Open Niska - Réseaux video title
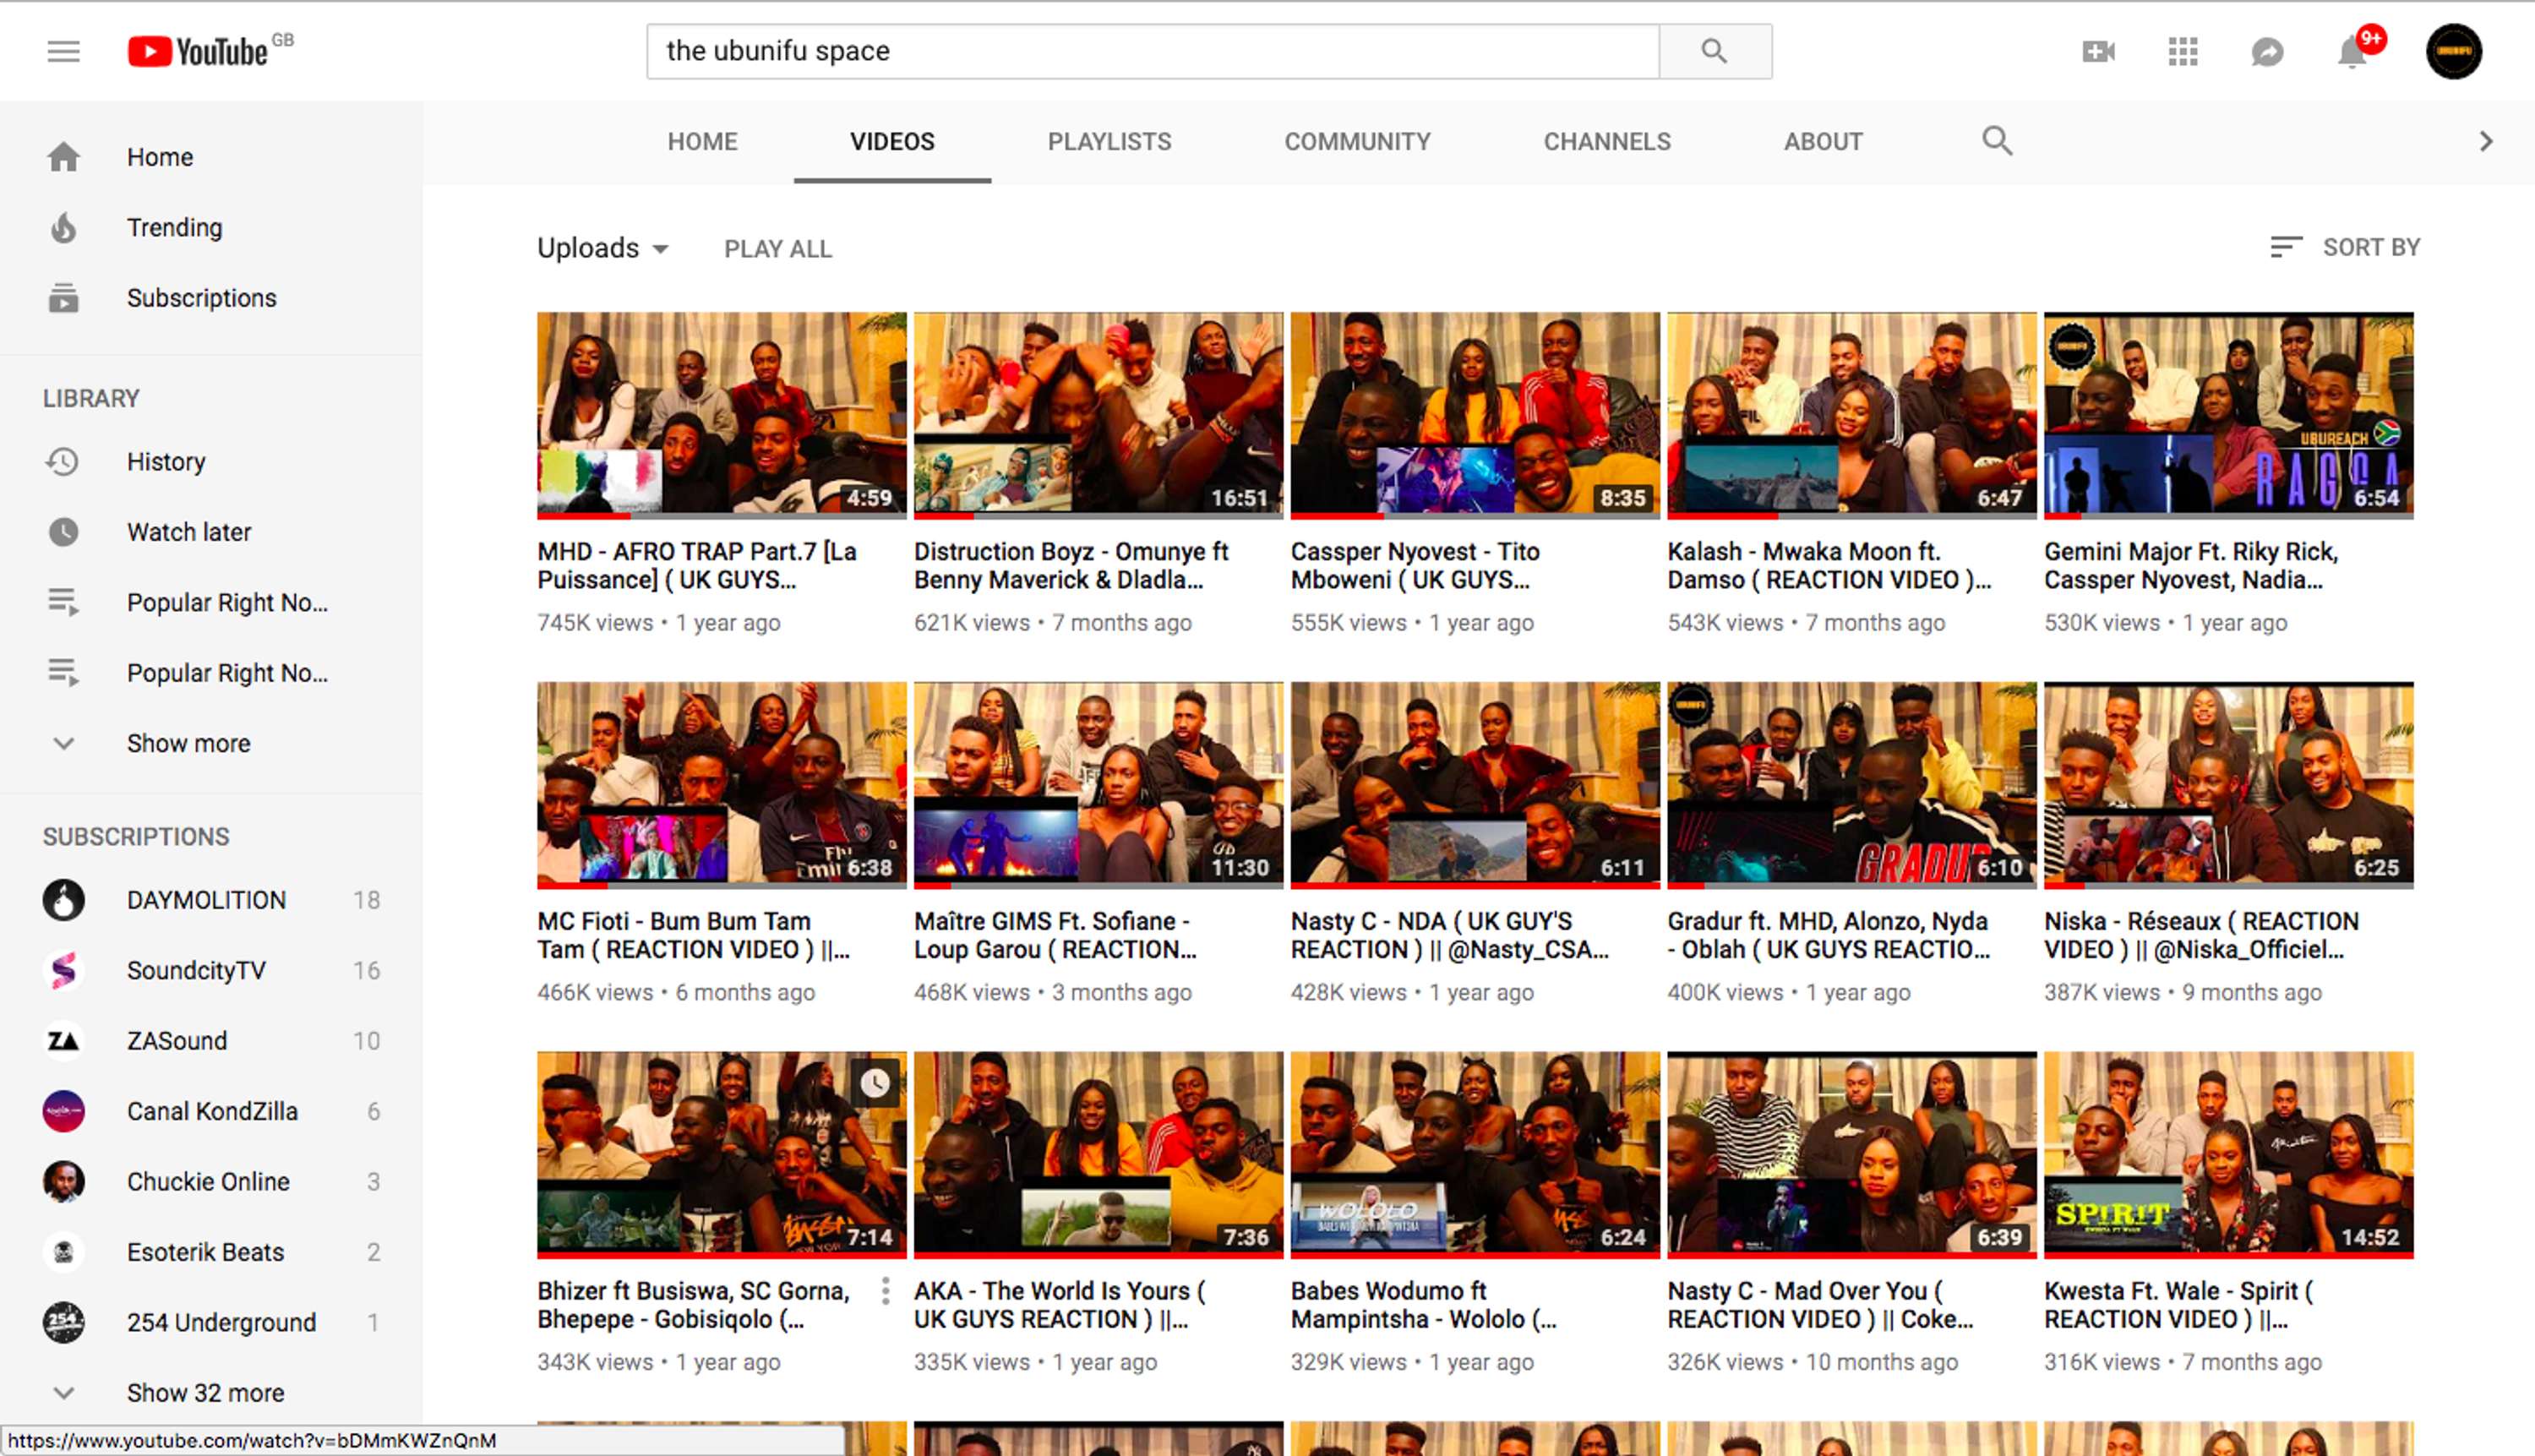Image resolution: width=2535 pixels, height=1456 pixels. click(2201, 935)
